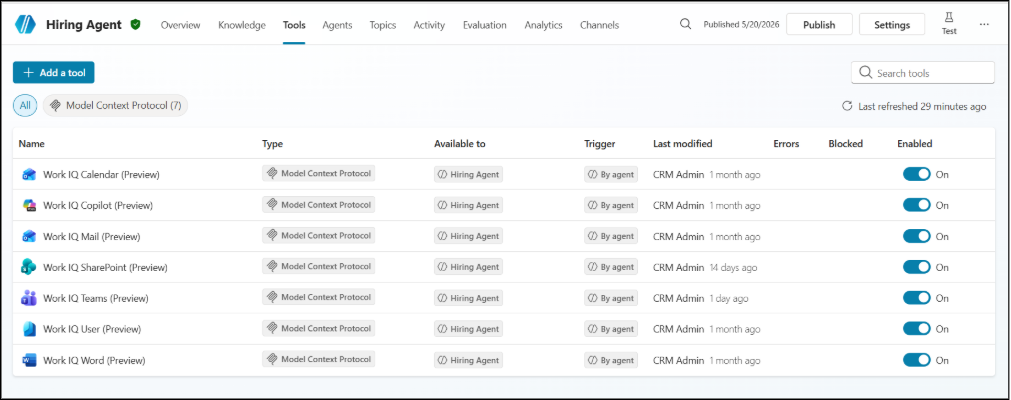Turn off the Work IQ Mail toggle
1011x400 pixels.
pyautogui.click(x=916, y=236)
